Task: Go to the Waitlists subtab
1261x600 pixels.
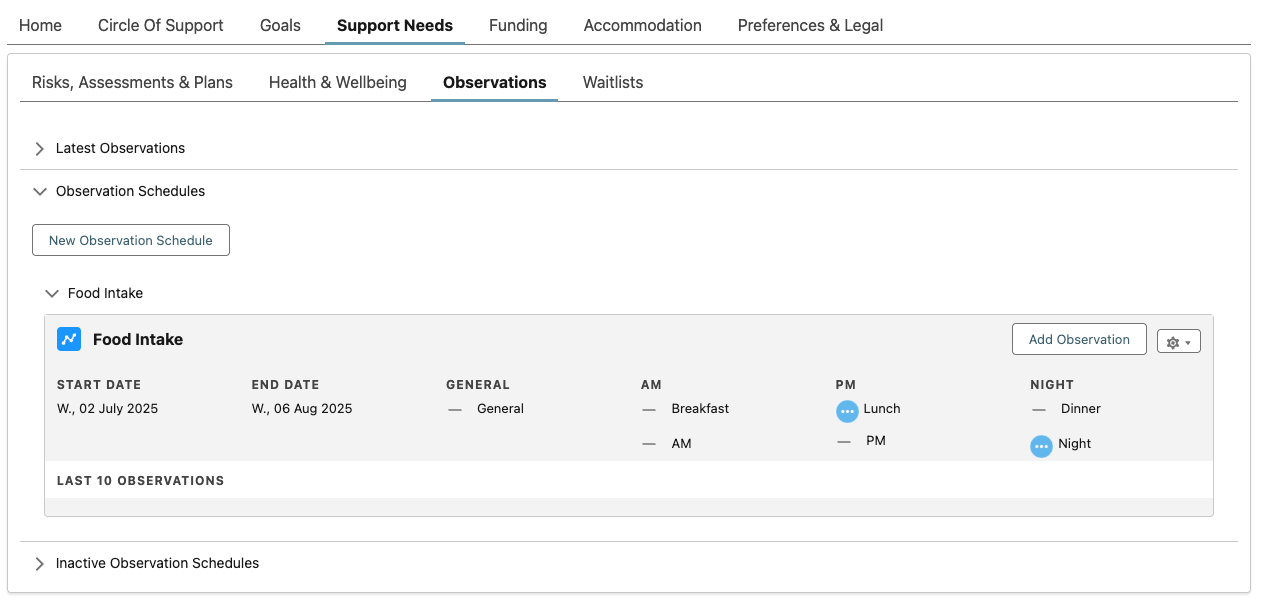Action: click(x=613, y=82)
